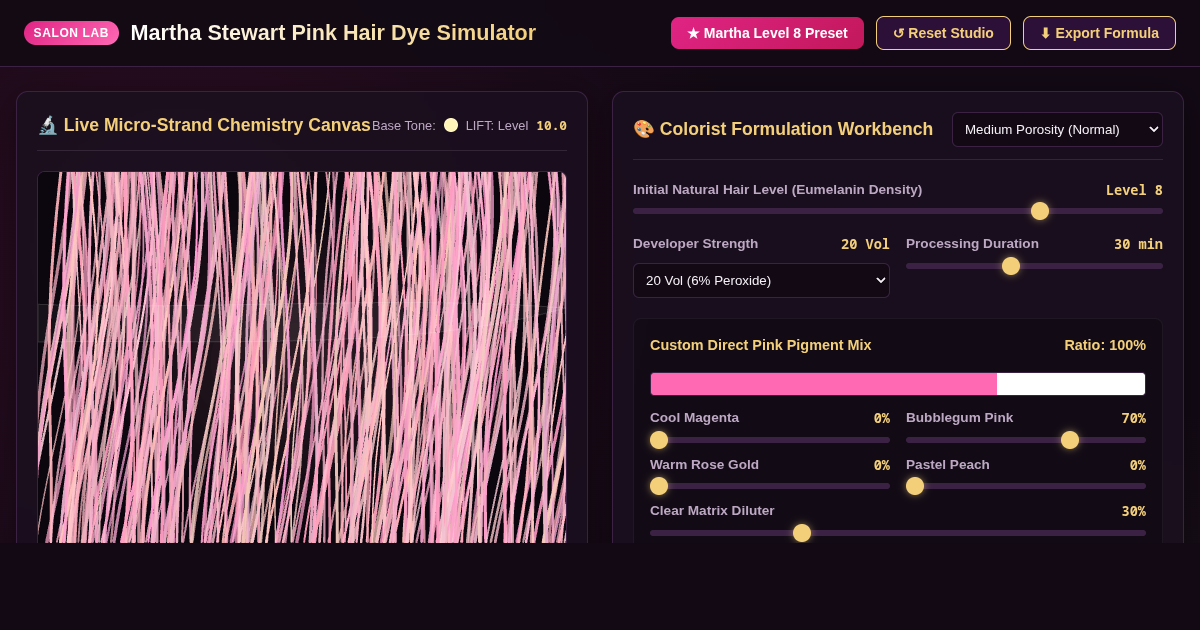Click the Base Tone color swatch dot
The image size is (1200, 630).
tap(451, 125)
